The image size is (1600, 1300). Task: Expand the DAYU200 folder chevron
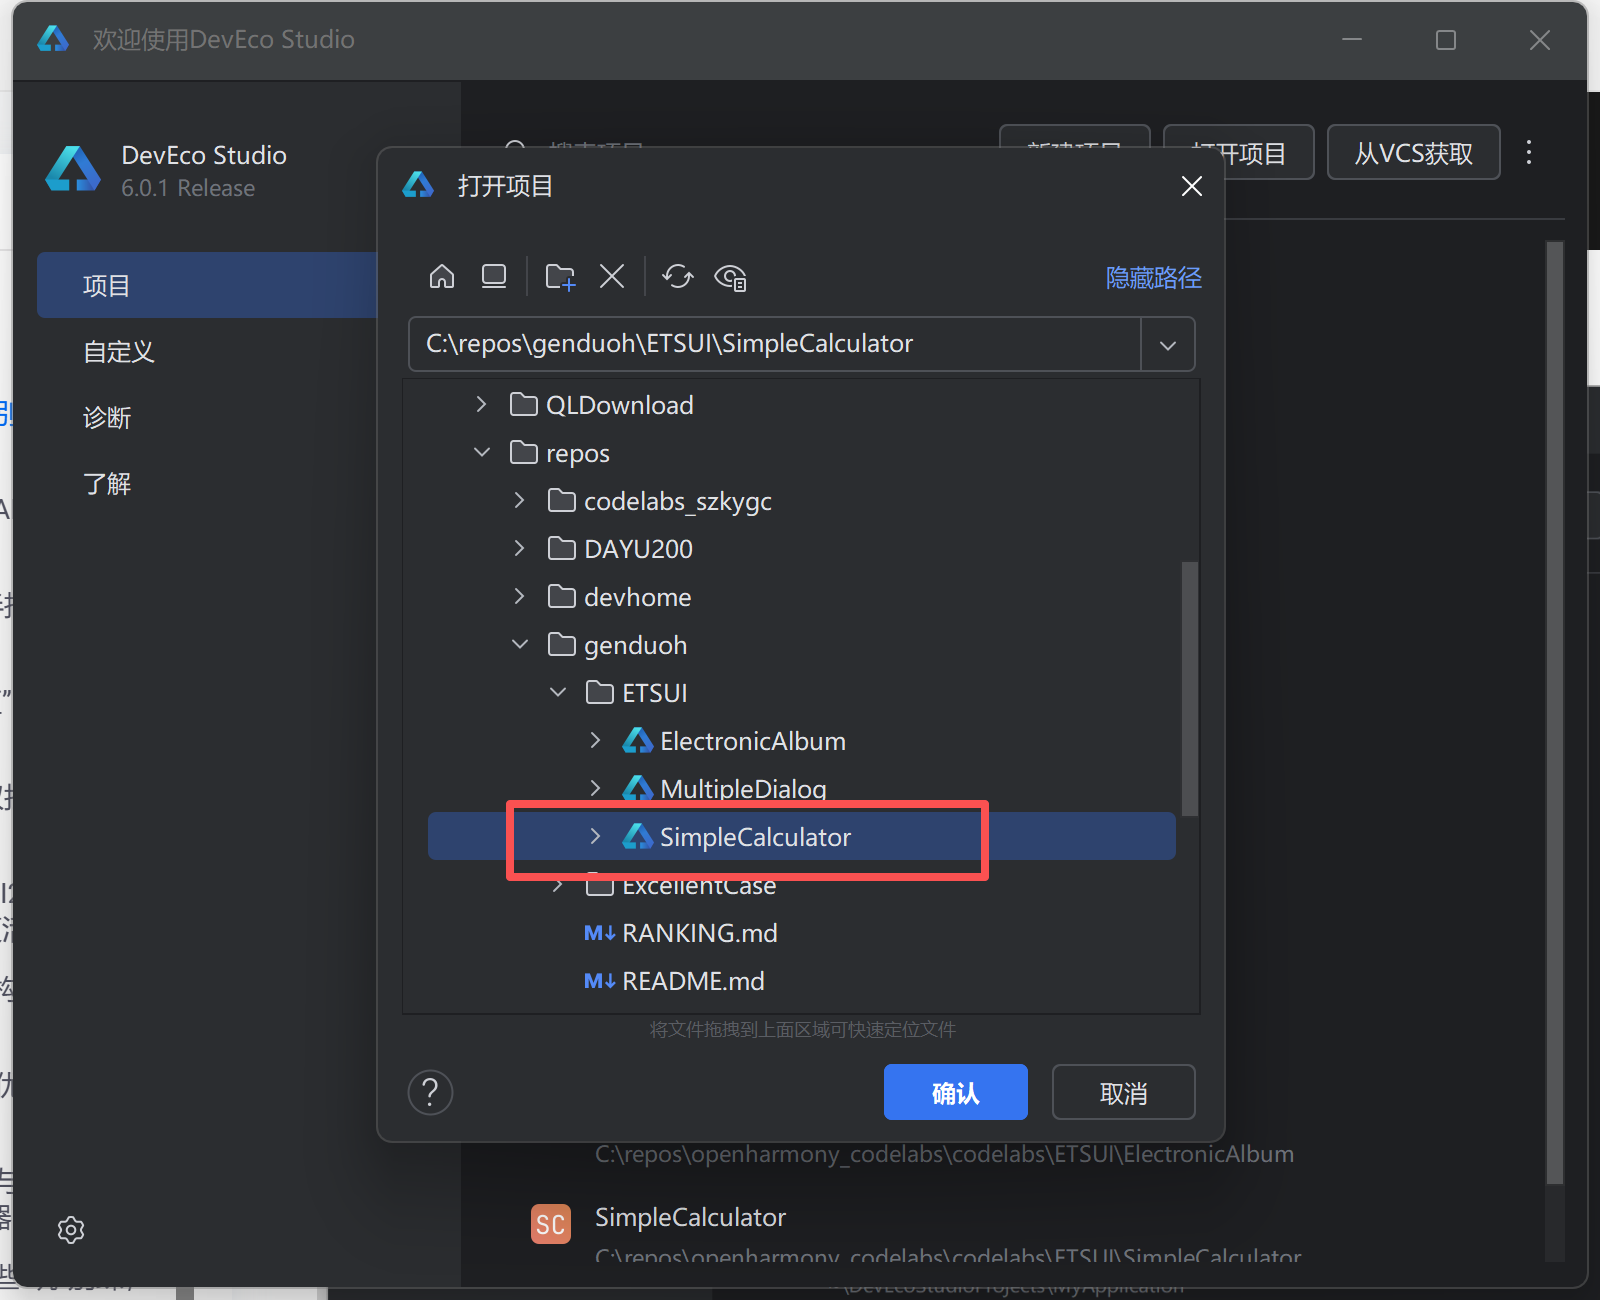(519, 548)
